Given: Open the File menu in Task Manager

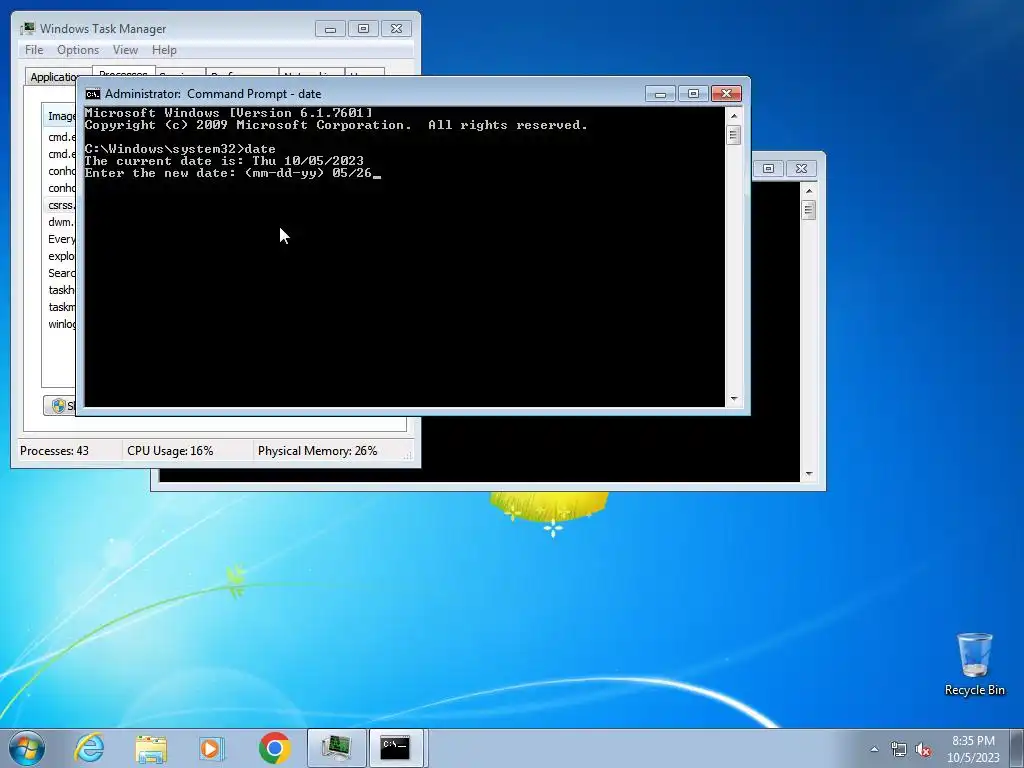Looking at the screenshot, I should tap(34, 50).
